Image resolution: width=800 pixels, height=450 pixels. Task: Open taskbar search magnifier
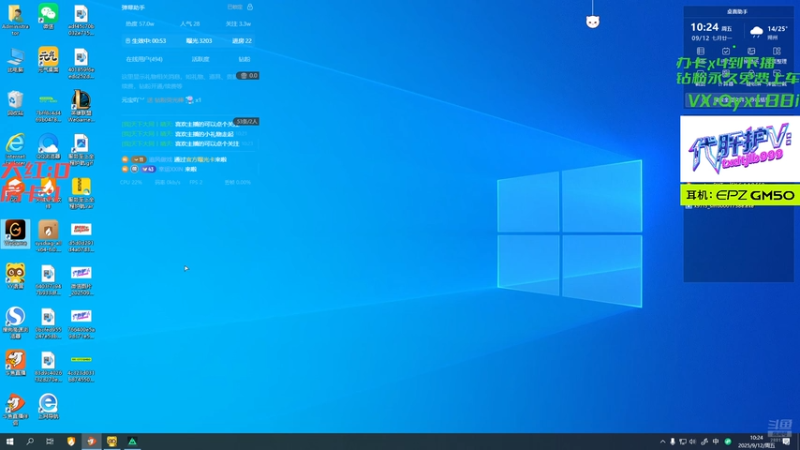click(30, 441)
